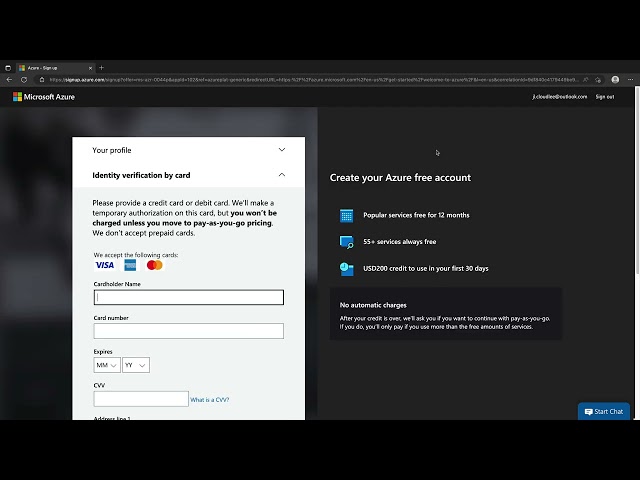Click calendar icon for 12 months free
This screenshot has width=640, height=480.
pyautogui.click(x=347, y=215)
